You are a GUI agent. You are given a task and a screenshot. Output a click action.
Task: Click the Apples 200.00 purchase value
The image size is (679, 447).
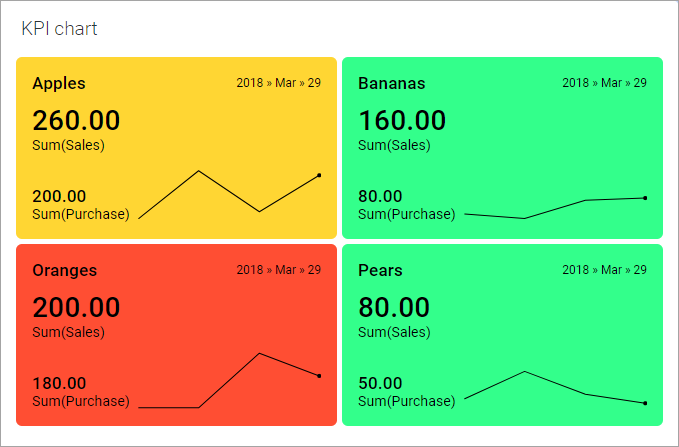point(59,196)
